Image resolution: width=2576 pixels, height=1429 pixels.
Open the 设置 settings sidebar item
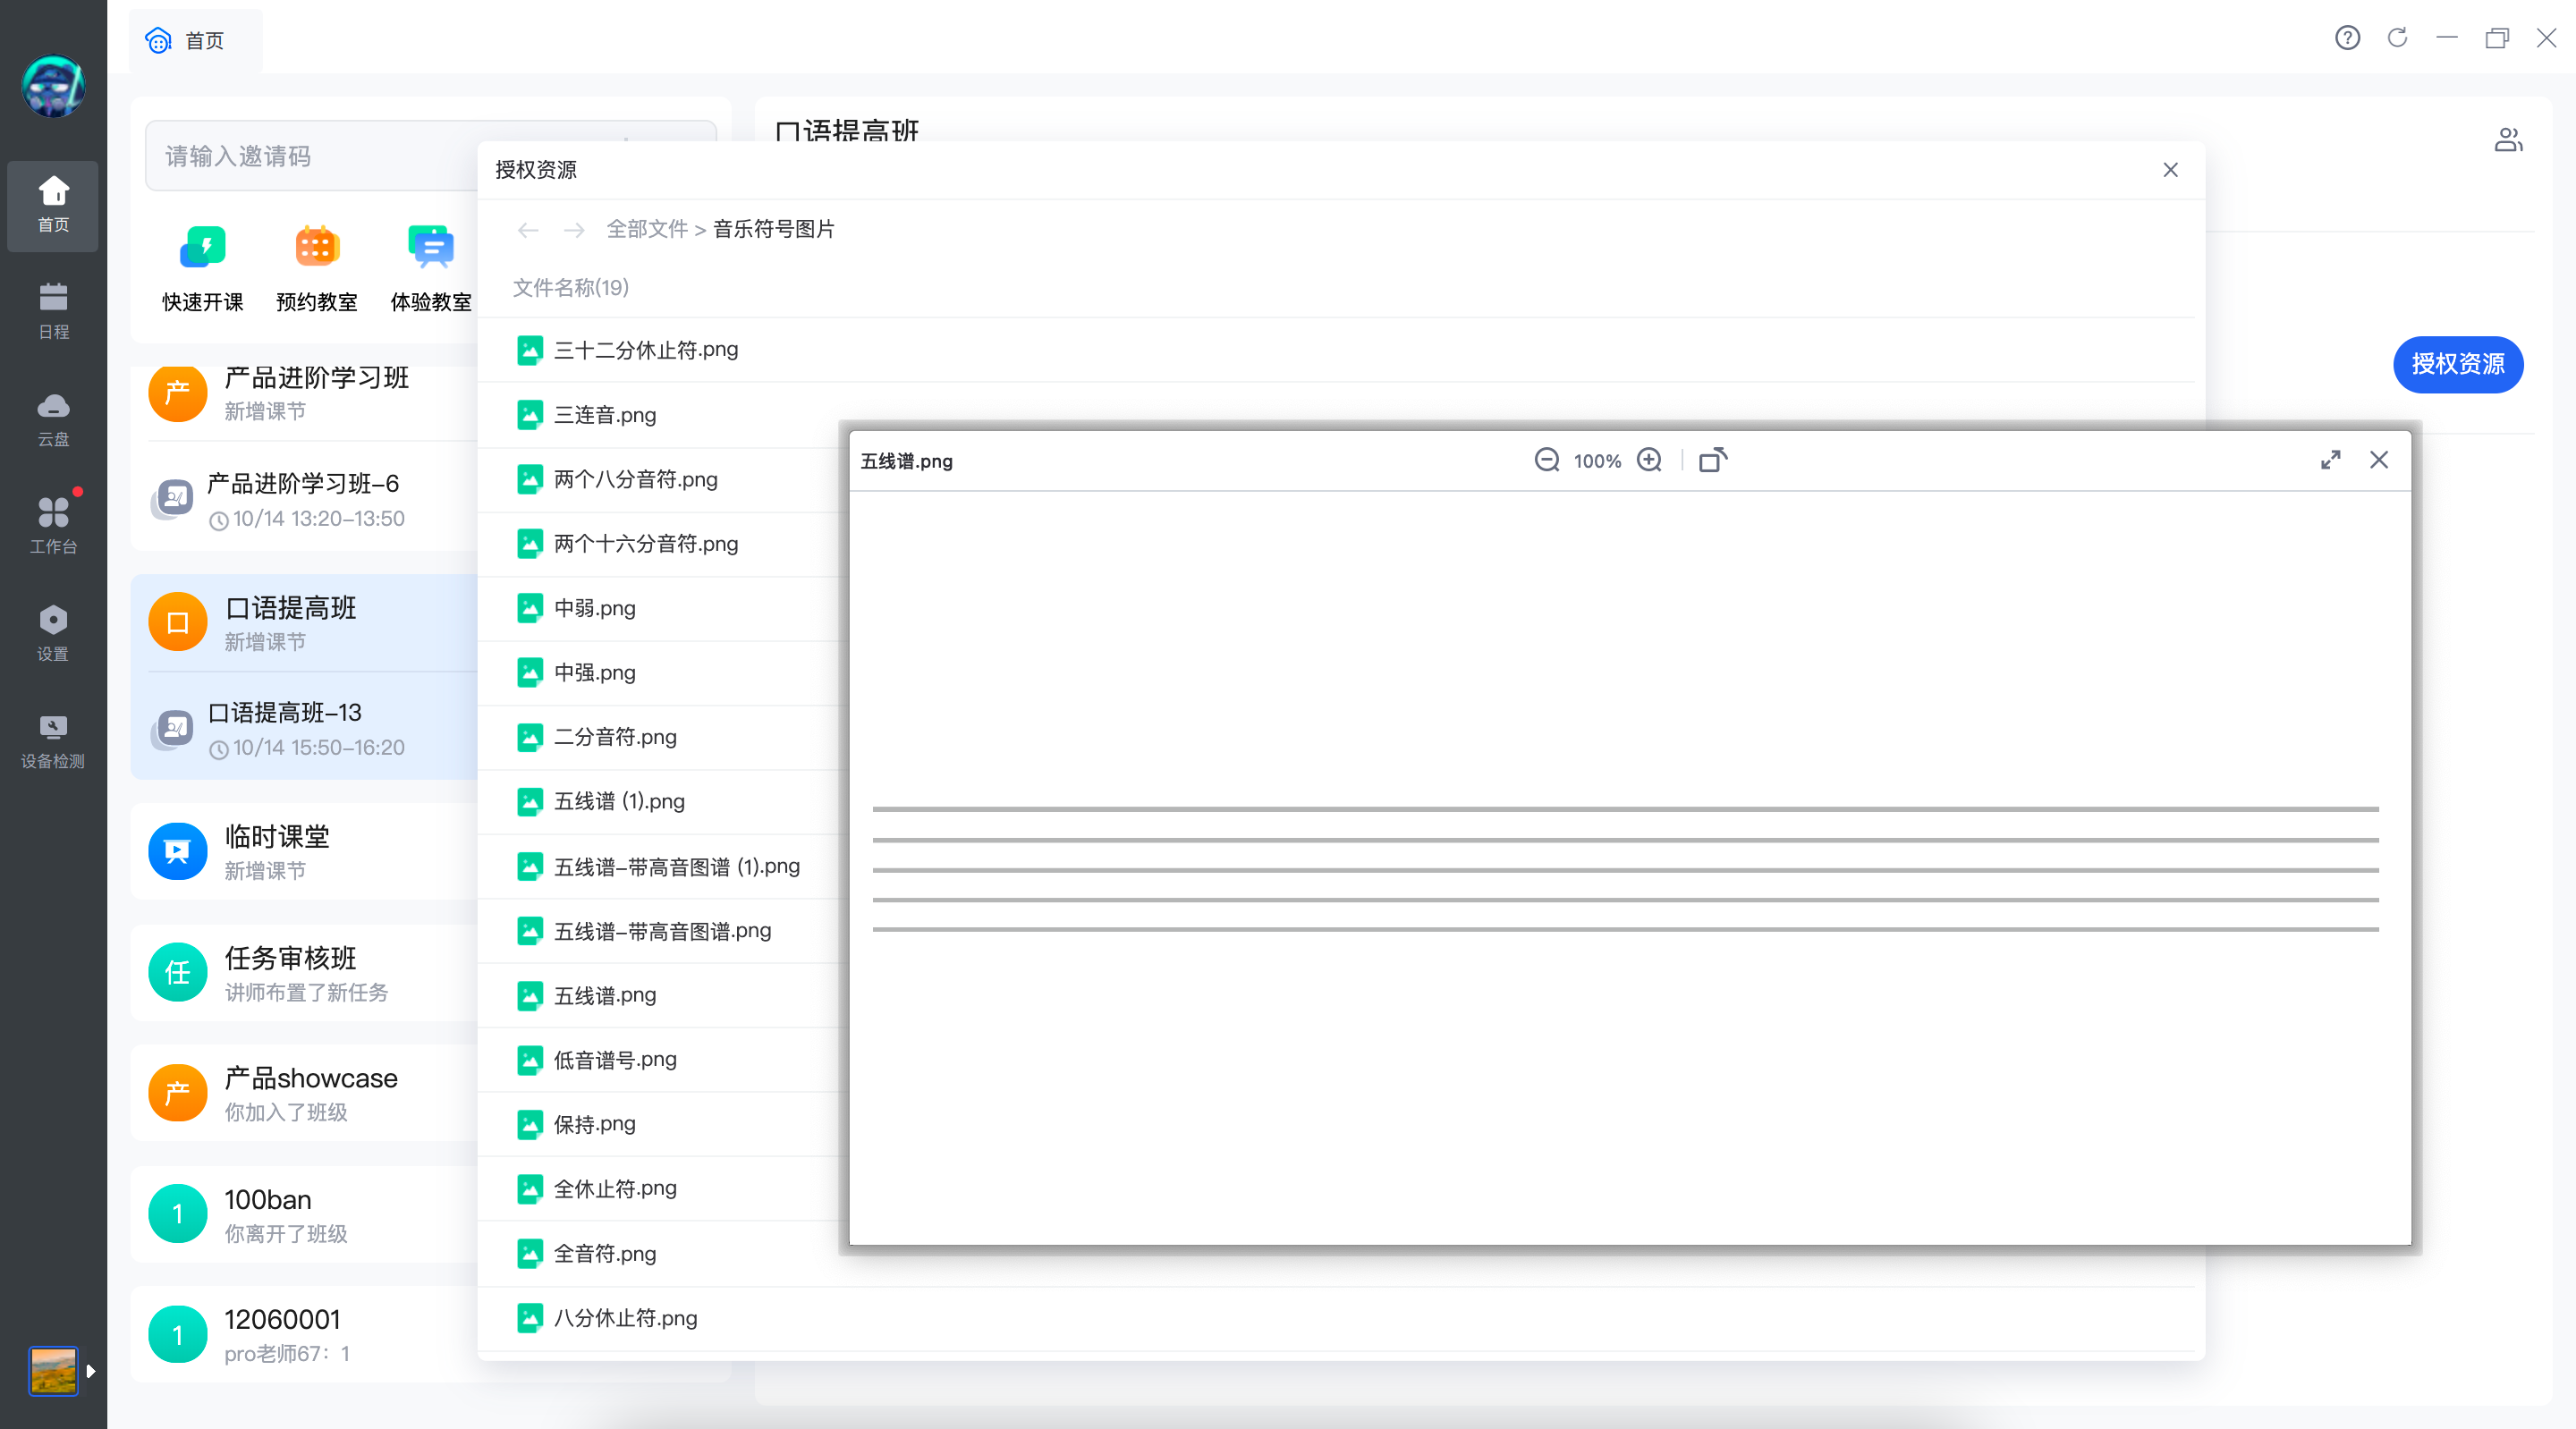point(53,633)
